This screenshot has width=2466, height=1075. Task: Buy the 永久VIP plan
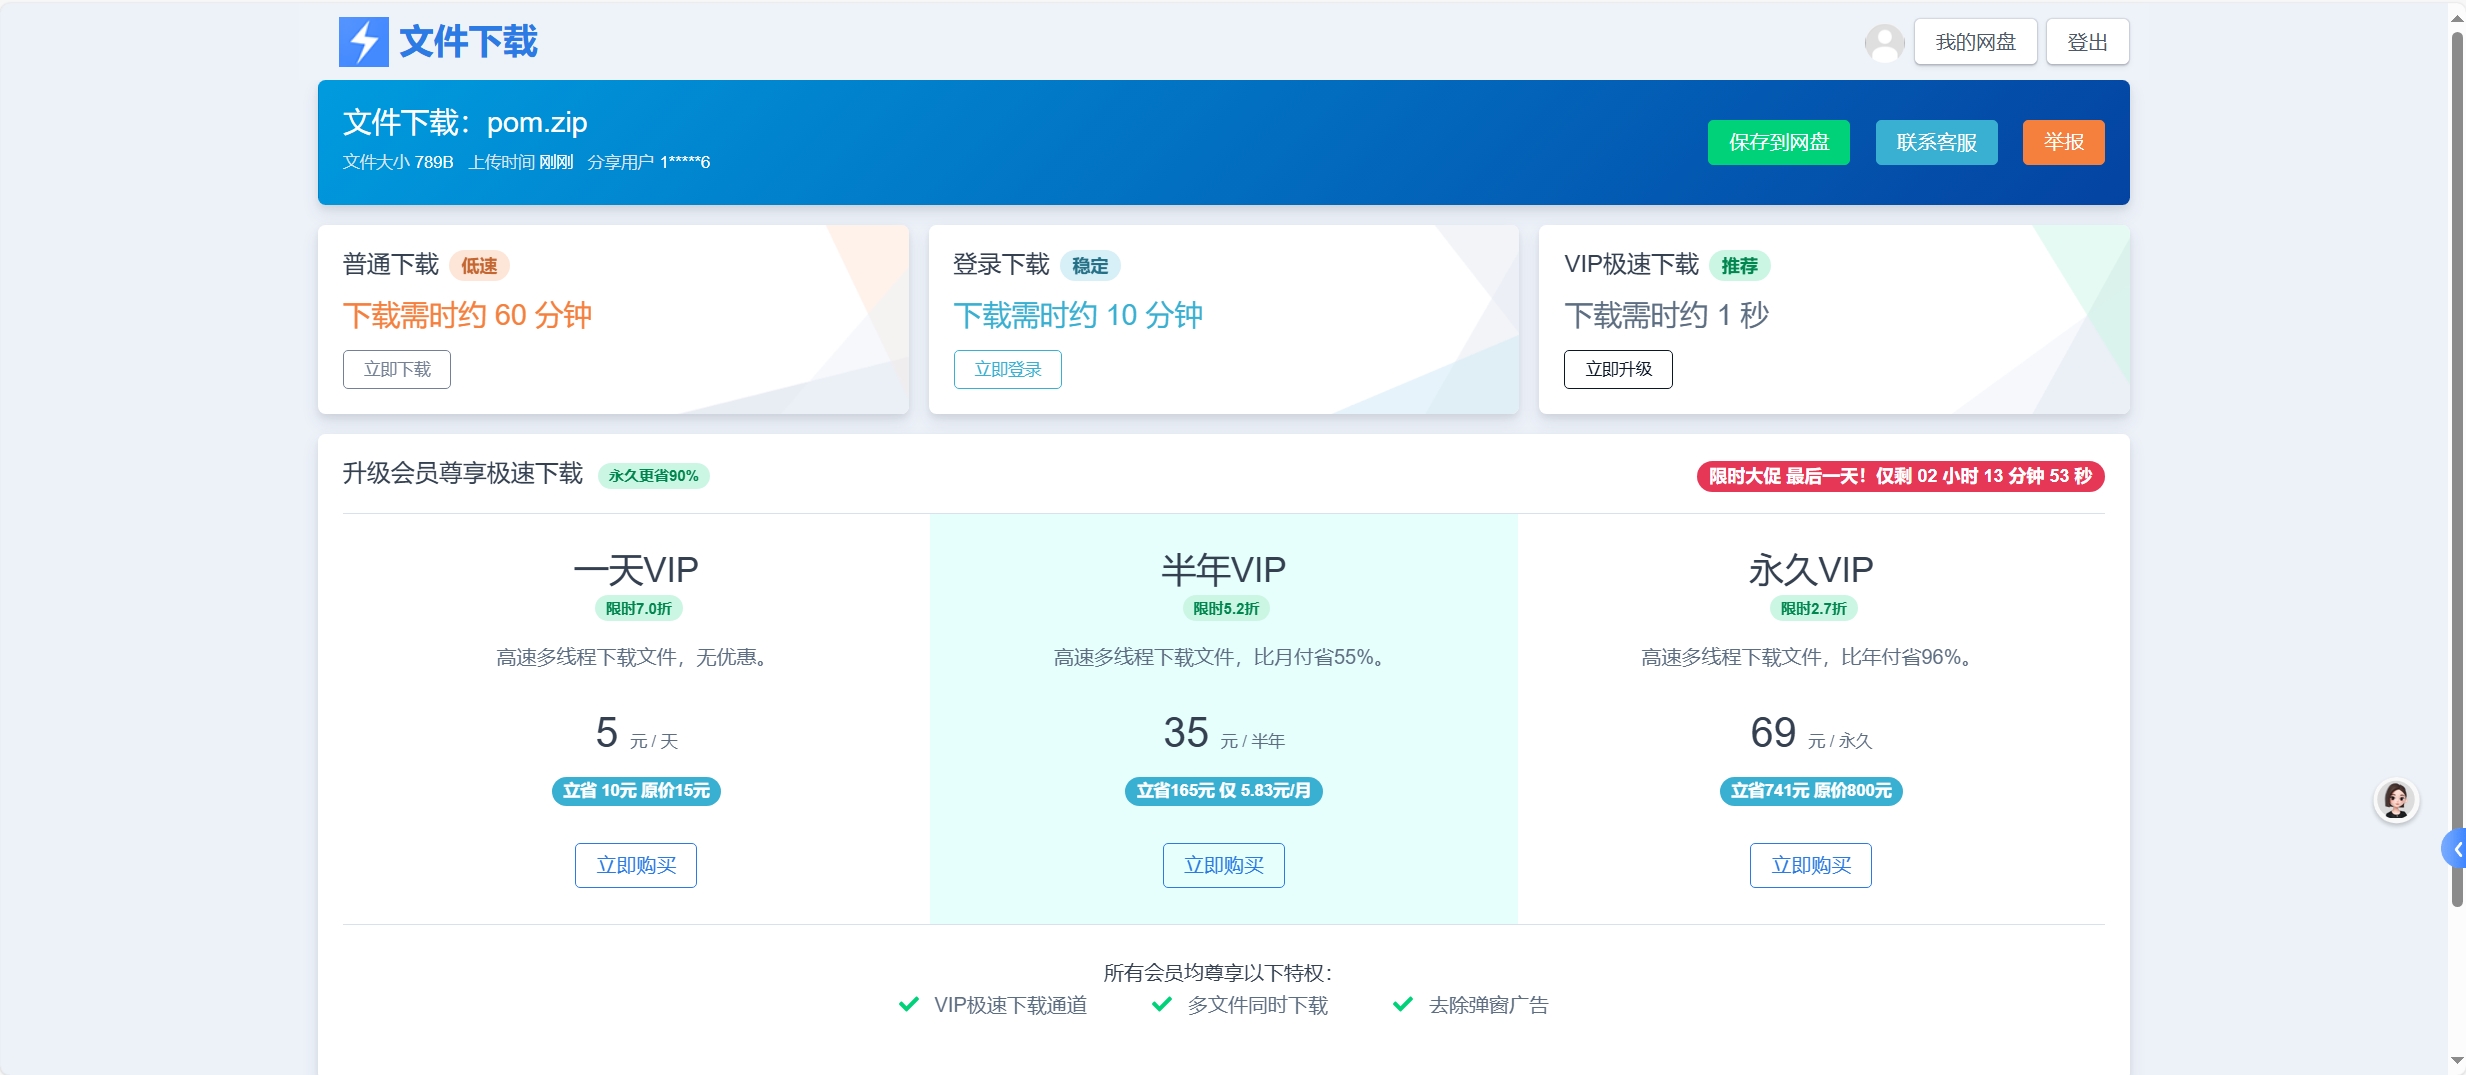(1810, 865)
